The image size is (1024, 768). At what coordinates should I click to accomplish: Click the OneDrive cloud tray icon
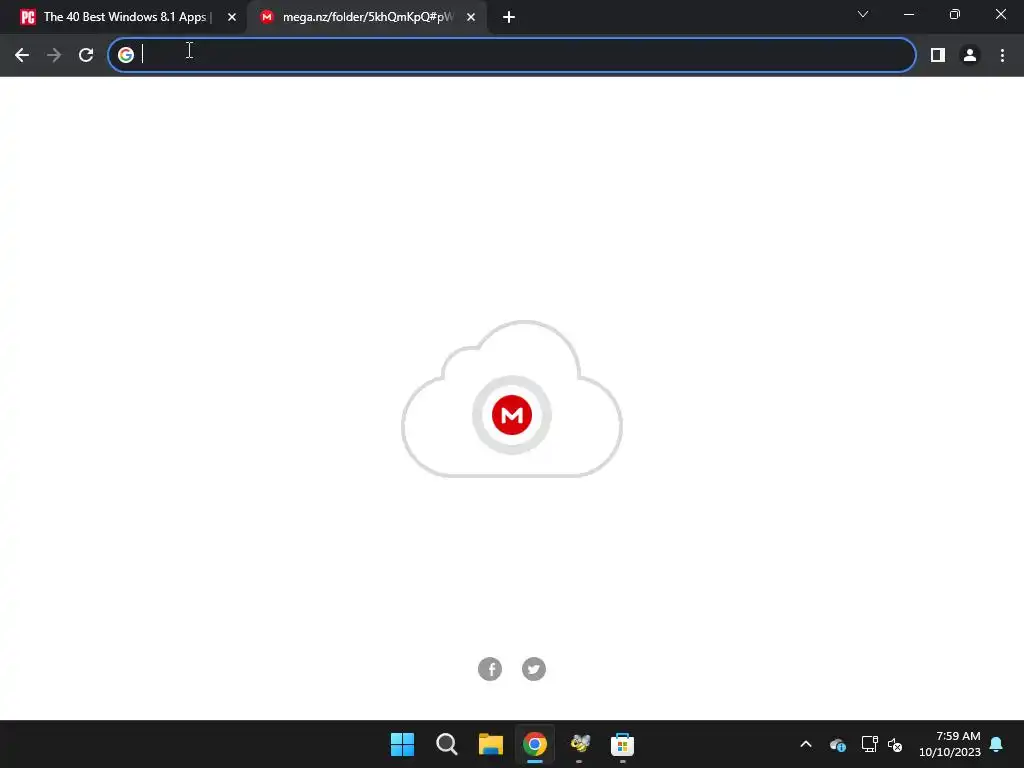click(837, 744)
